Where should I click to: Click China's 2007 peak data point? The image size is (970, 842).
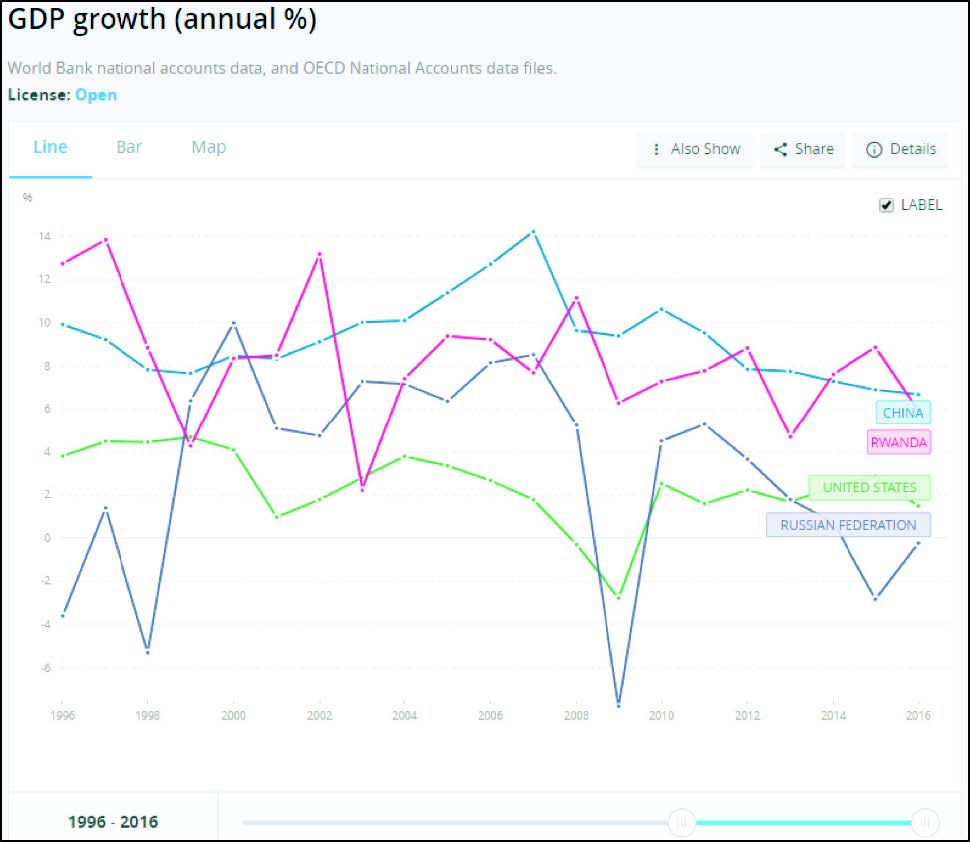point(534,231)
